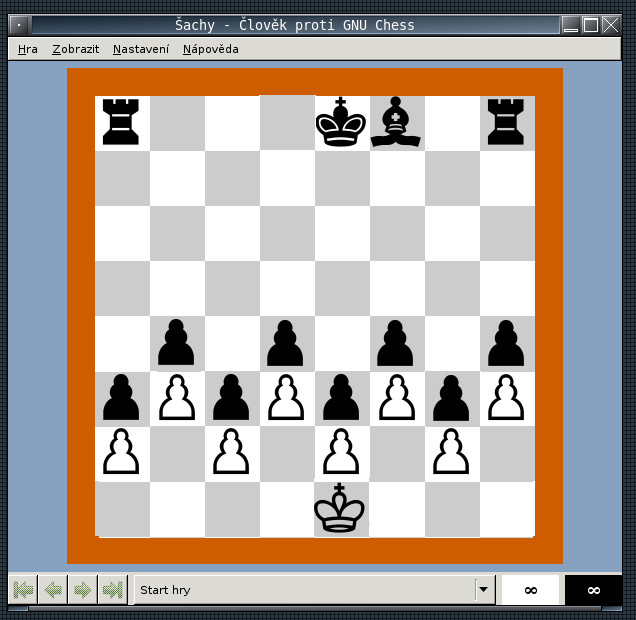
Task: Select the black pawn on e3
Action: [x=341, y=397]
